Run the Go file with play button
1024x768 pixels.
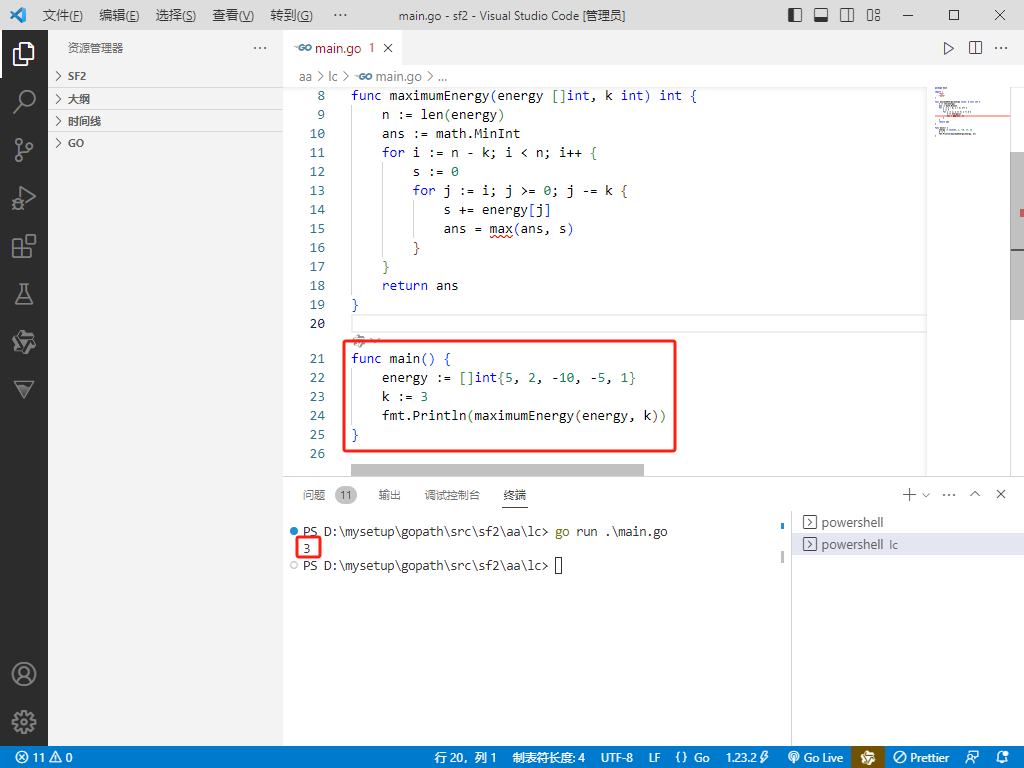coord(948,48)
